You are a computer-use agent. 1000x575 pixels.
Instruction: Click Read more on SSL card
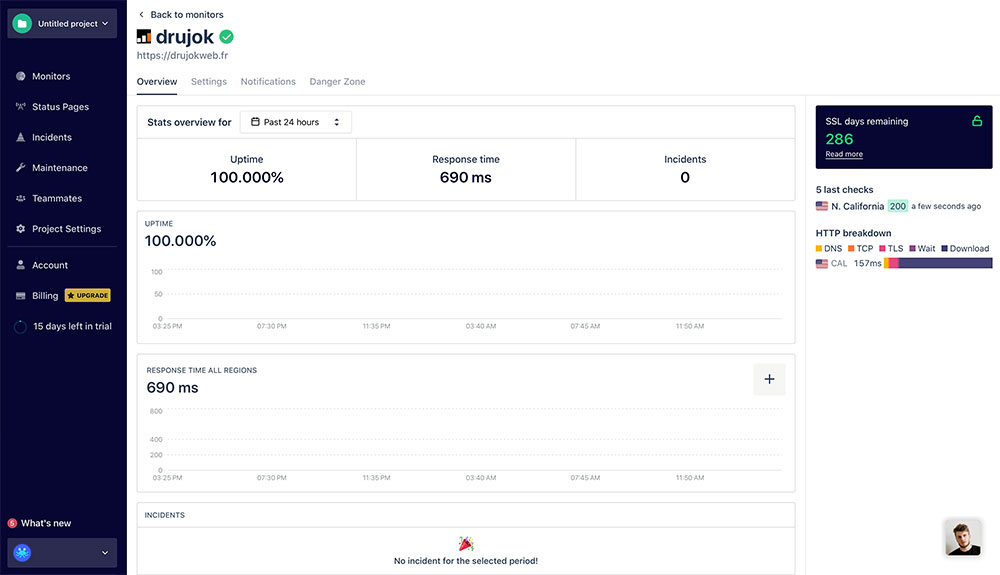[844, 154]
